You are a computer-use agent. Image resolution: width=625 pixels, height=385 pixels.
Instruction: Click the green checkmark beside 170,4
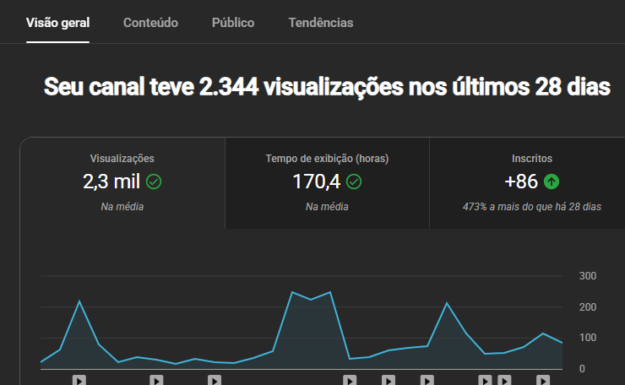354,182
